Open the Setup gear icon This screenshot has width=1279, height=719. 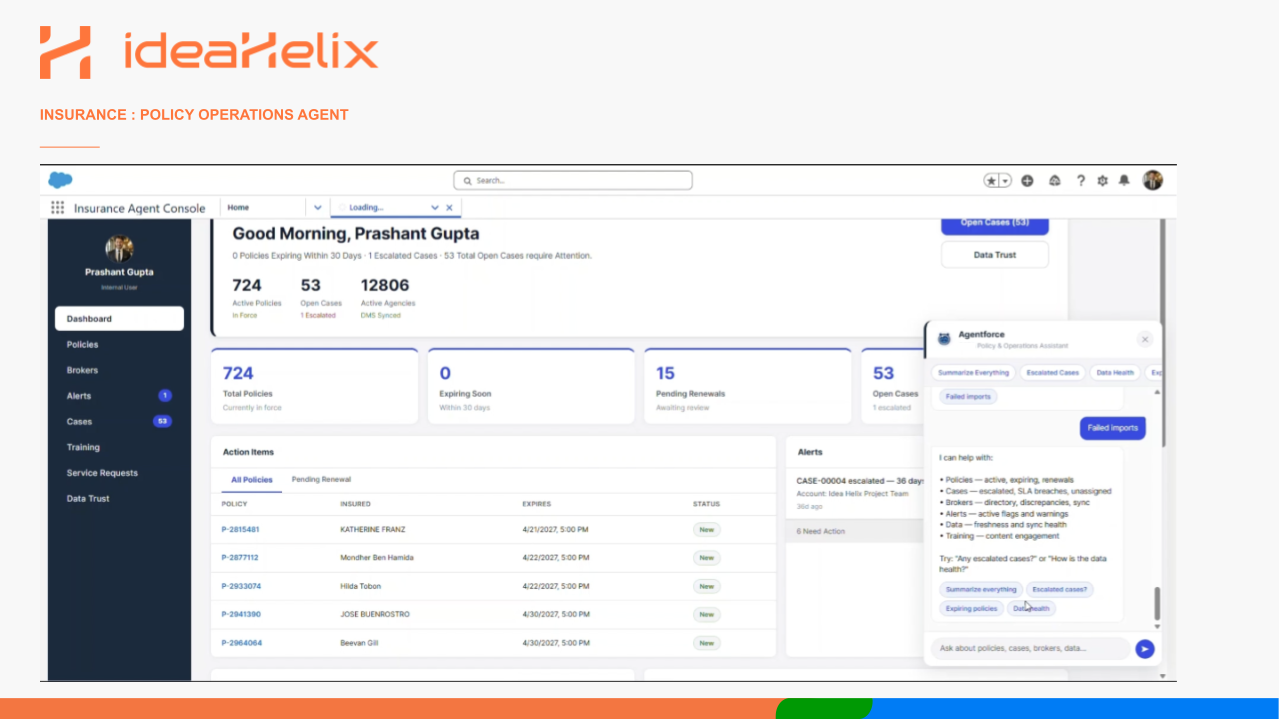point(1103,180)
